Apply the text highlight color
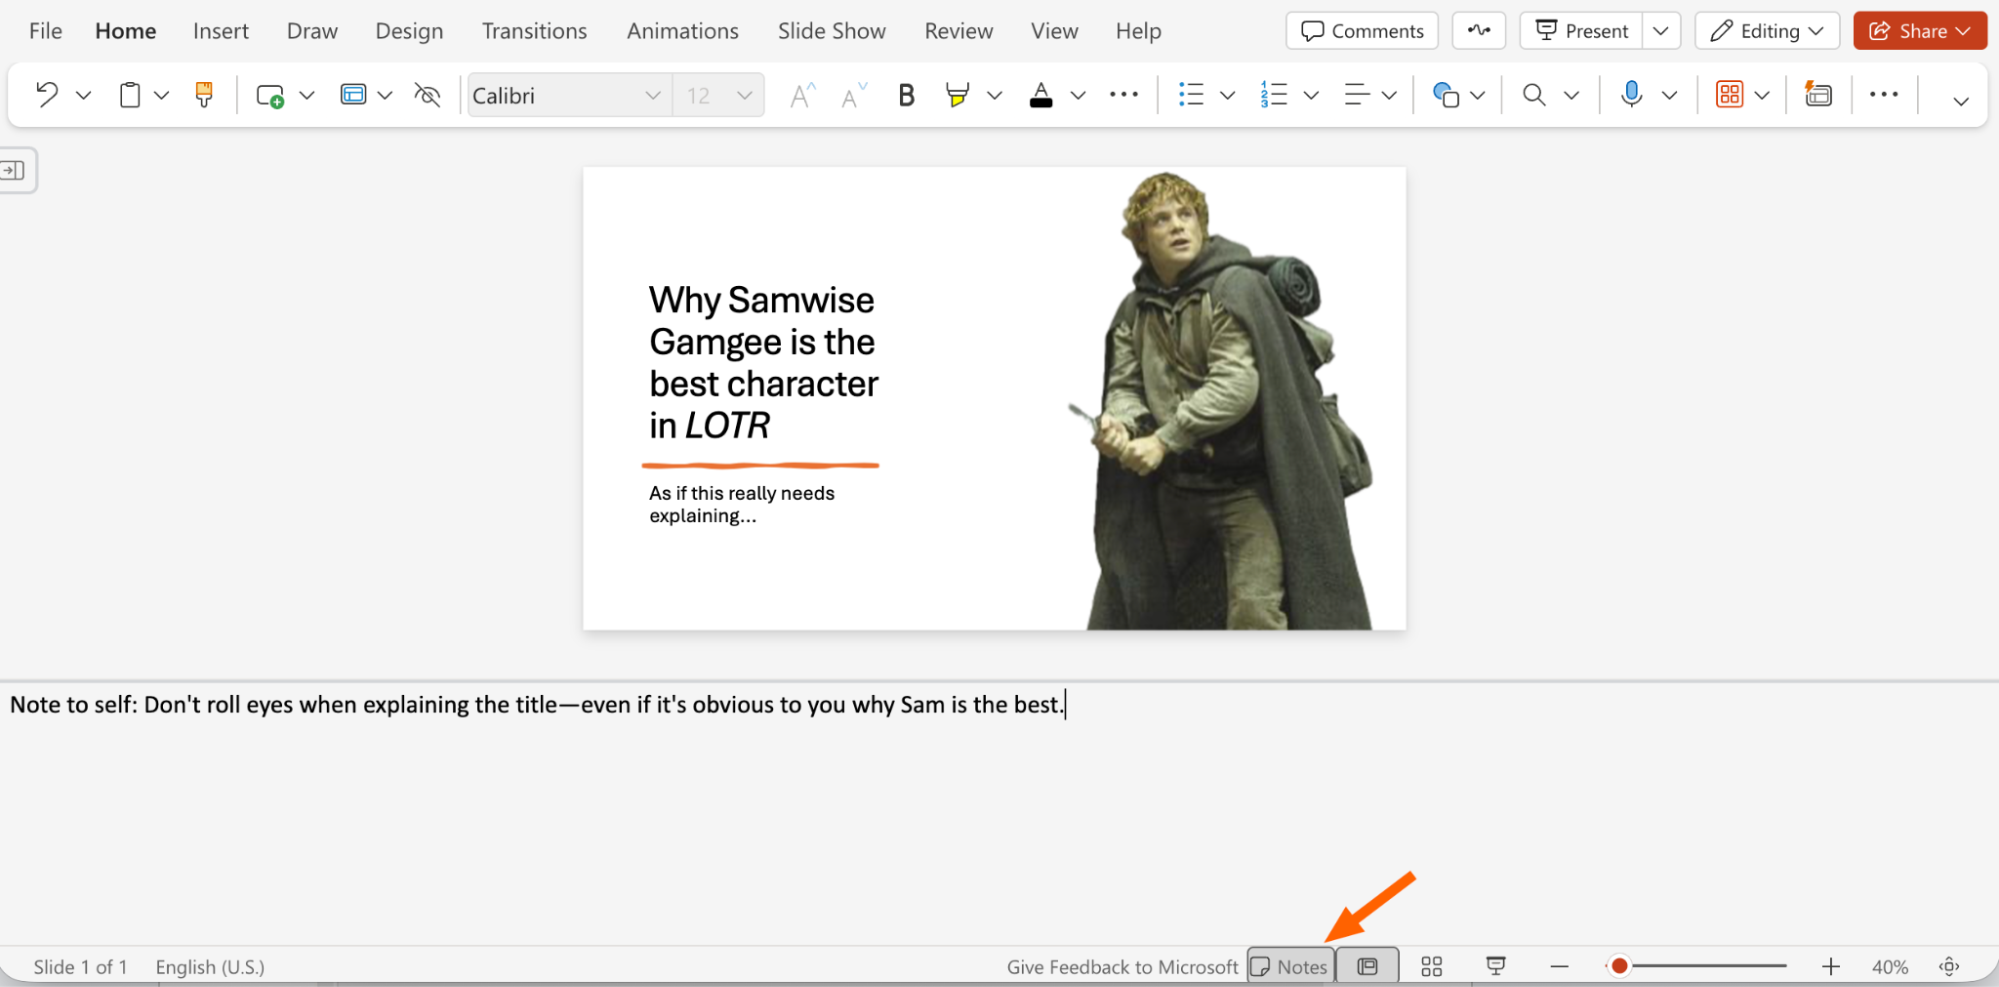Screen dimensions: 1999x987 tap(957, 95)
